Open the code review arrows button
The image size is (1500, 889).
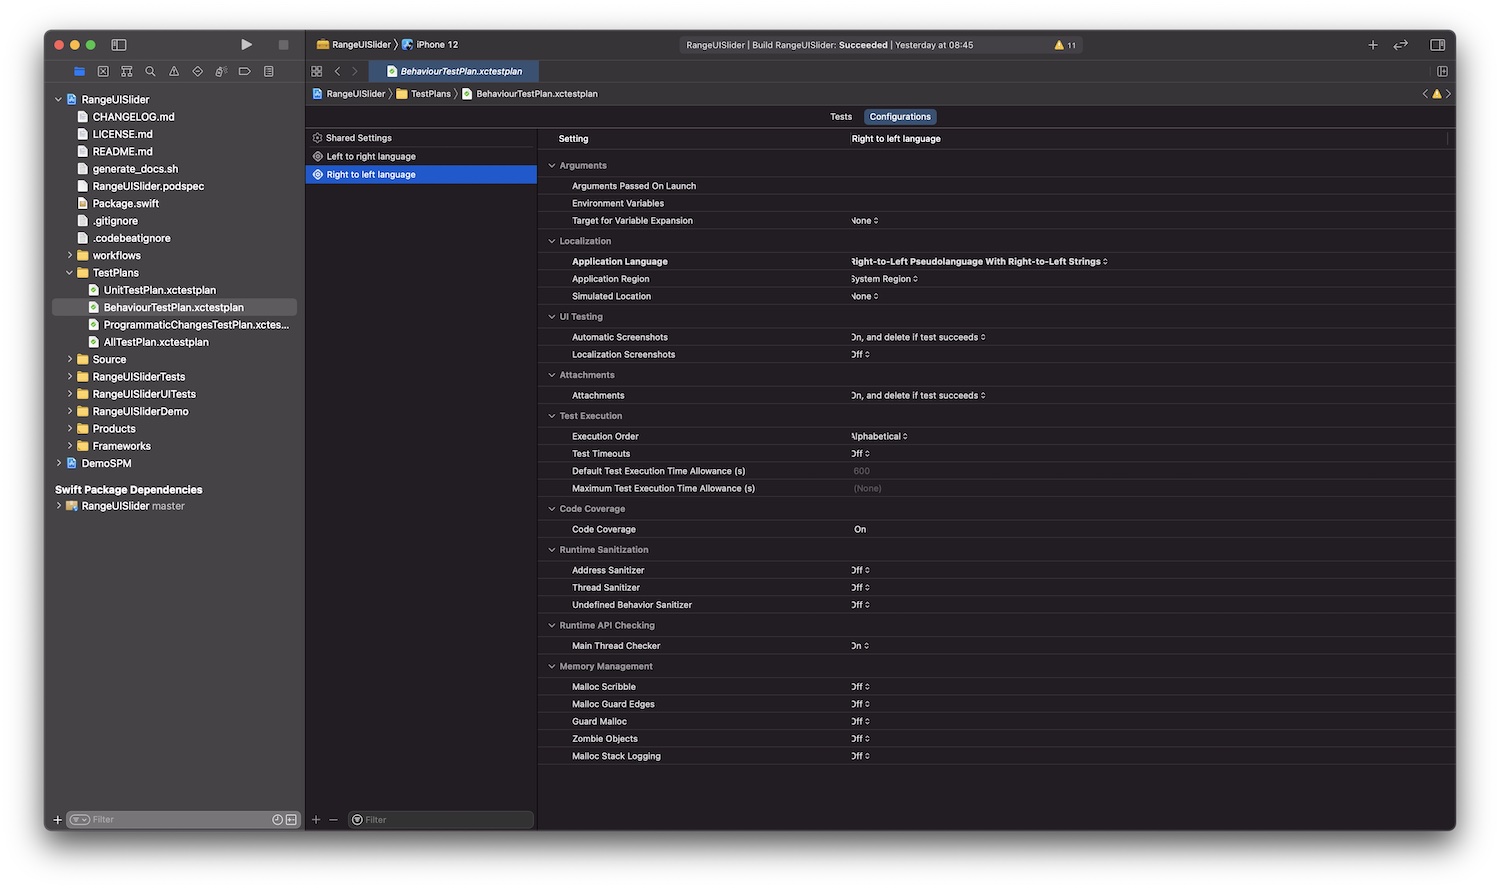(x=1401, y=45)
